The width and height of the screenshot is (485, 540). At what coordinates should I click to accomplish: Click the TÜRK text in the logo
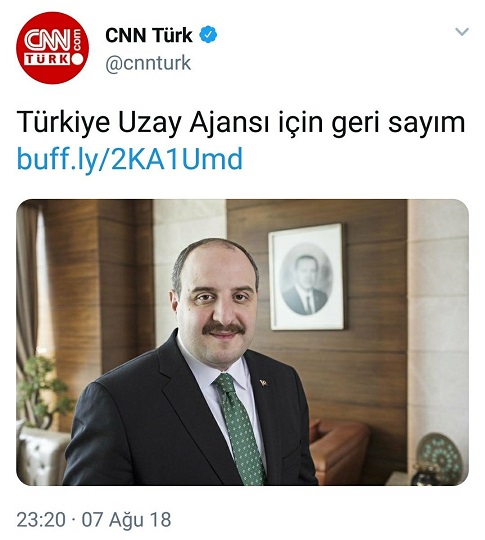47,59
